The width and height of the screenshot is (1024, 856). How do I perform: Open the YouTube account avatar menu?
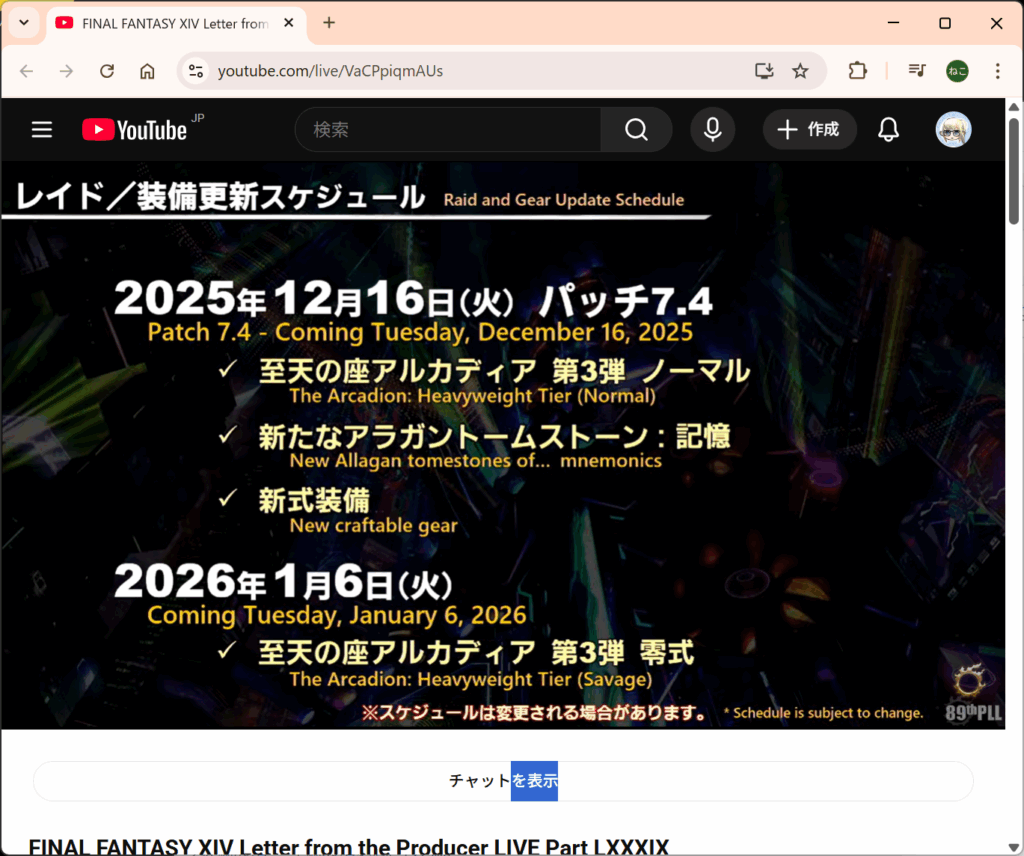953,130
